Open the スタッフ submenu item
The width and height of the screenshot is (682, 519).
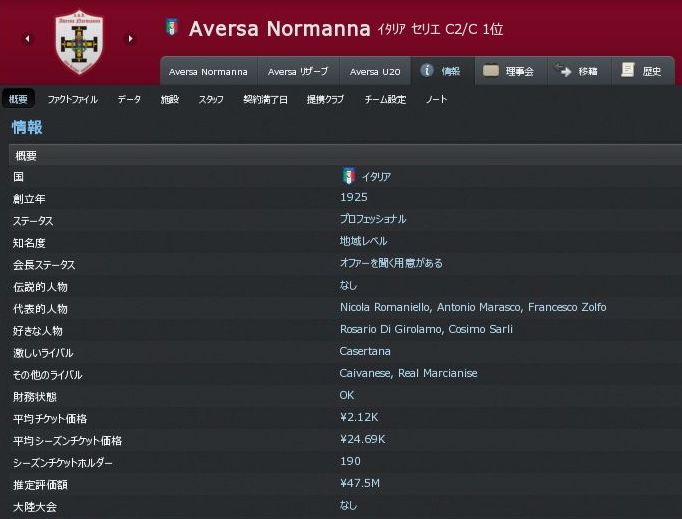click(x=211, y=99)
